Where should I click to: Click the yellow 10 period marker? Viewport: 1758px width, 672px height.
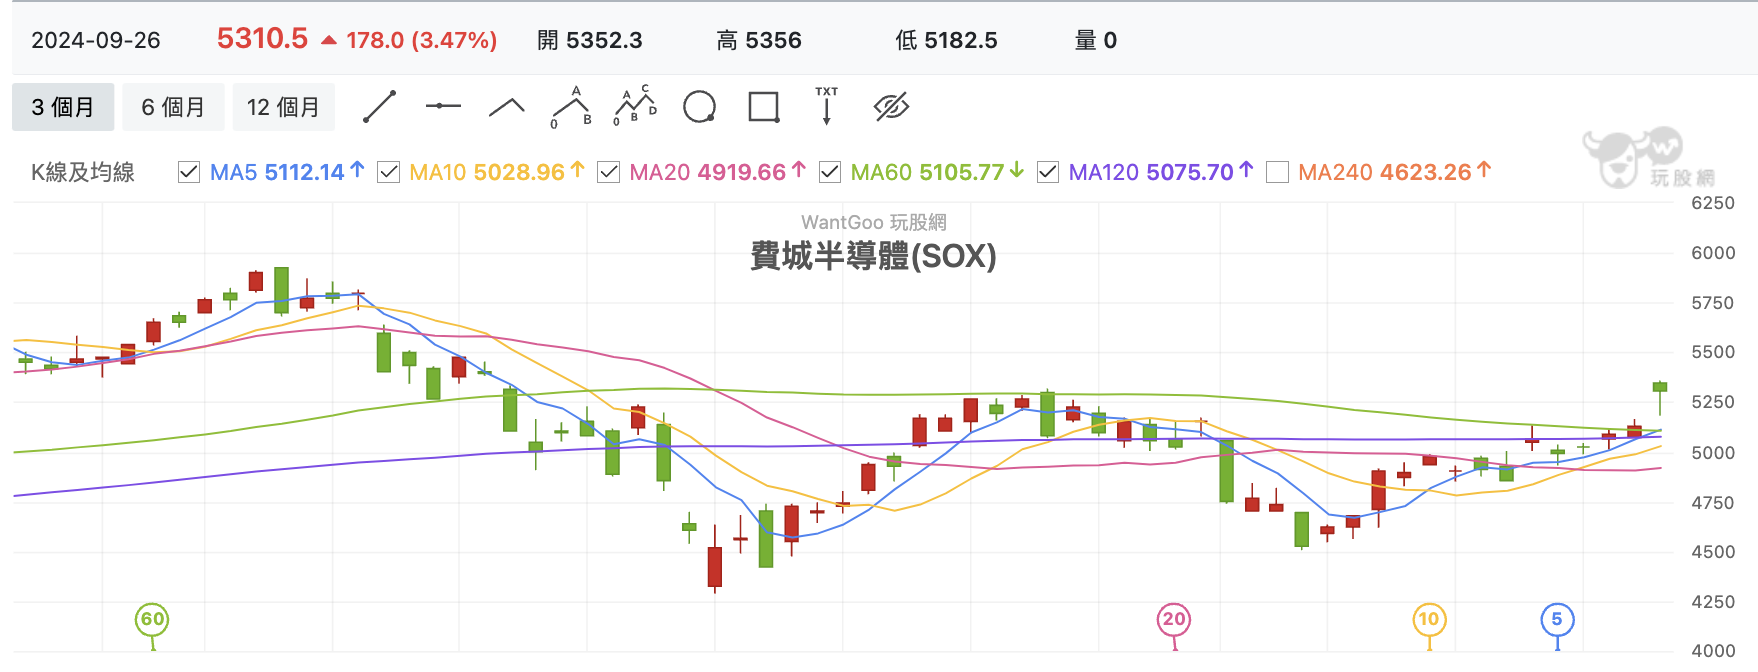click(1429, 620)
